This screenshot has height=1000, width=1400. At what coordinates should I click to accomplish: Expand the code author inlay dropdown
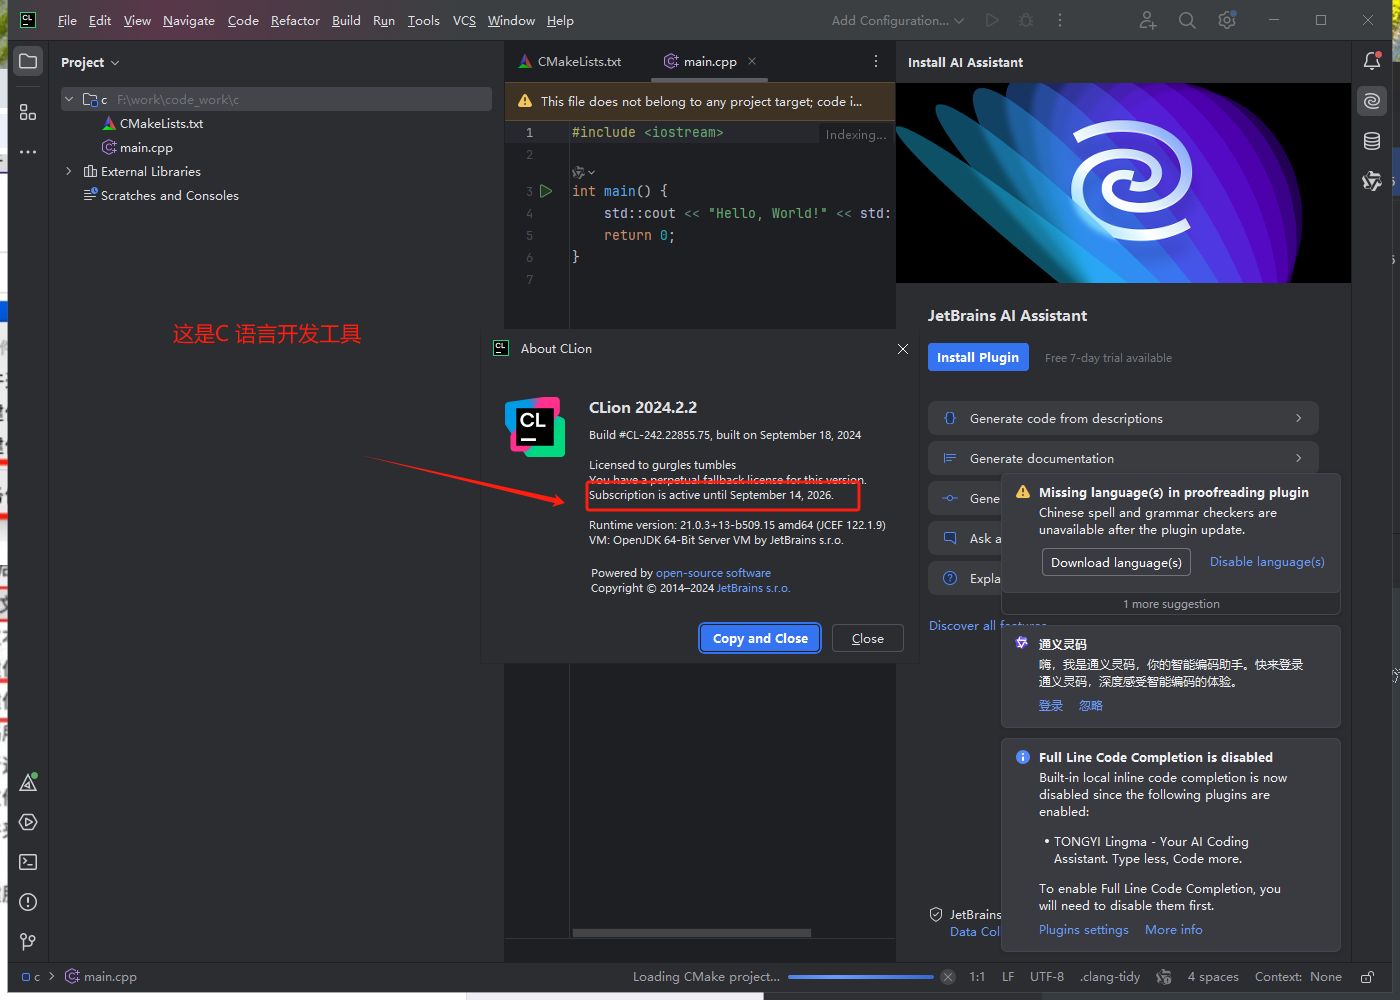(x=583, y=172)
